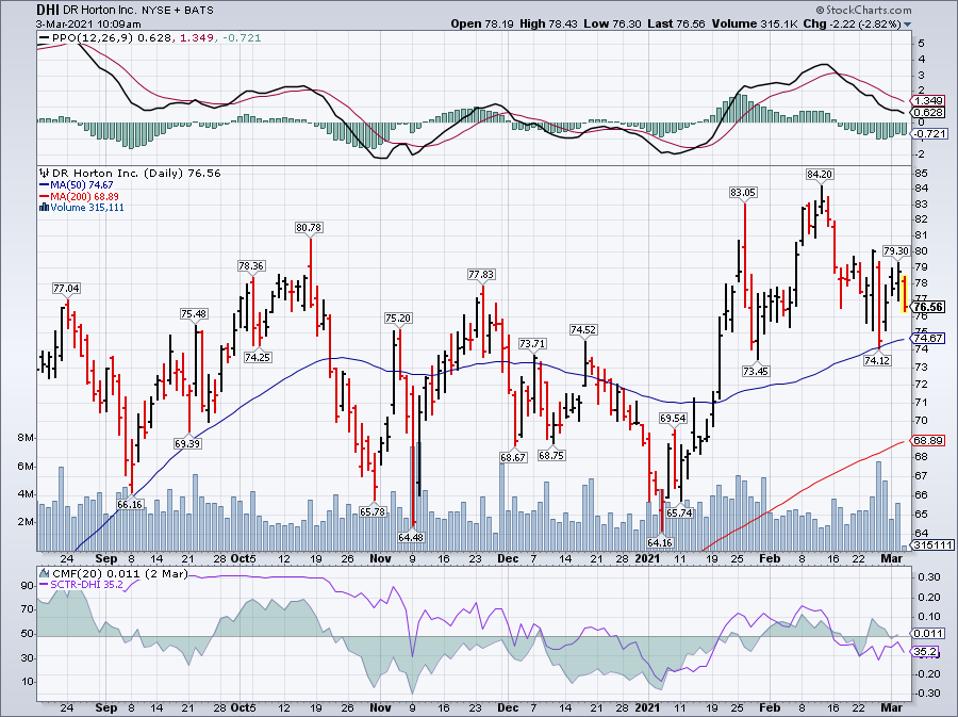Click the 64.48 November low label

click(x=411, y=537)
